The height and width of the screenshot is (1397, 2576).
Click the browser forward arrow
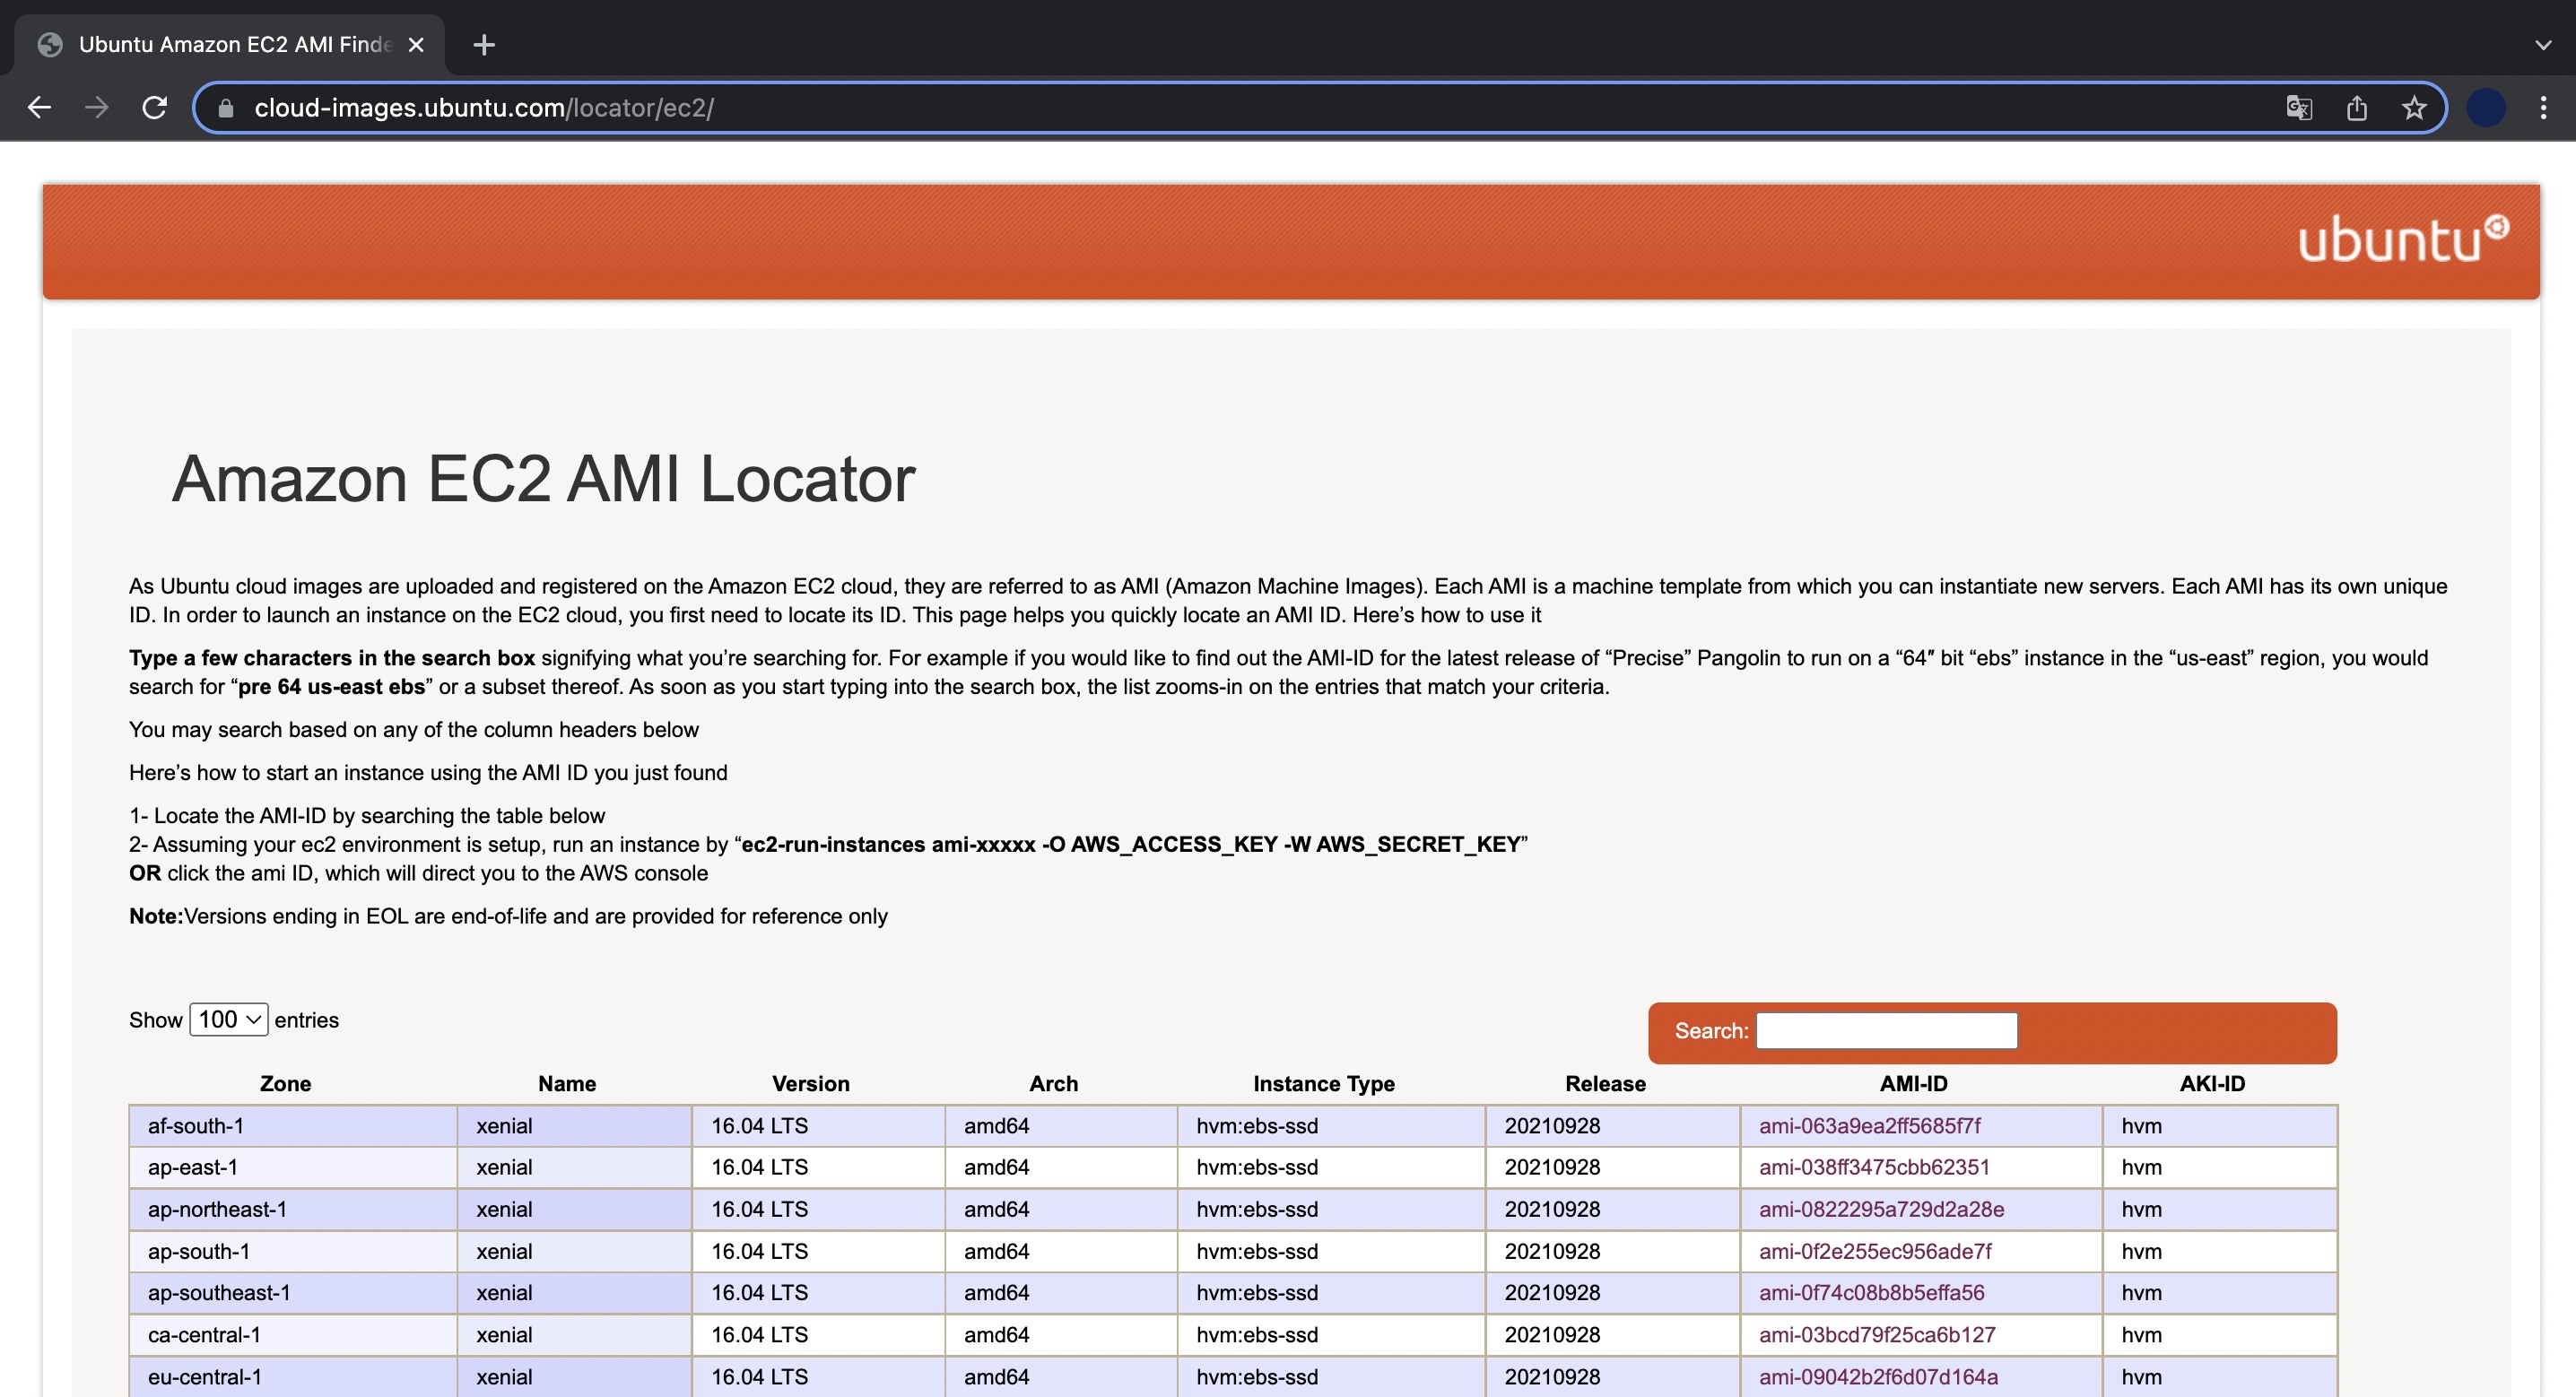pos(97,107)
